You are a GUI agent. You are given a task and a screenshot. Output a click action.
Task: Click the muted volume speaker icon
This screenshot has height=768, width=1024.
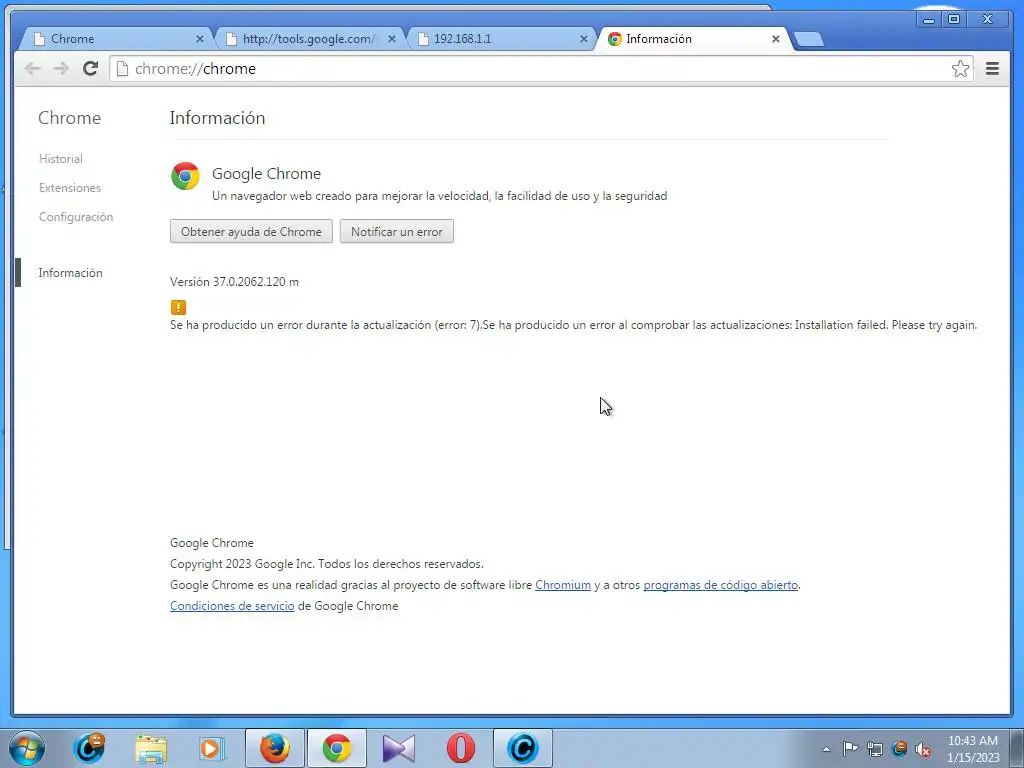(x=923, y=749)
